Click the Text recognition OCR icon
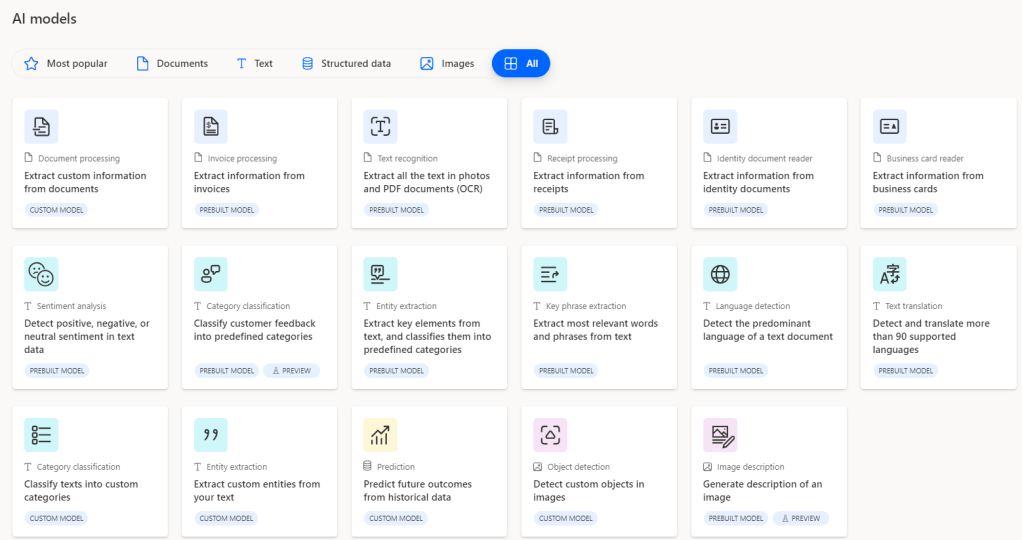The image size is (1022, 540). pos(381,127)
